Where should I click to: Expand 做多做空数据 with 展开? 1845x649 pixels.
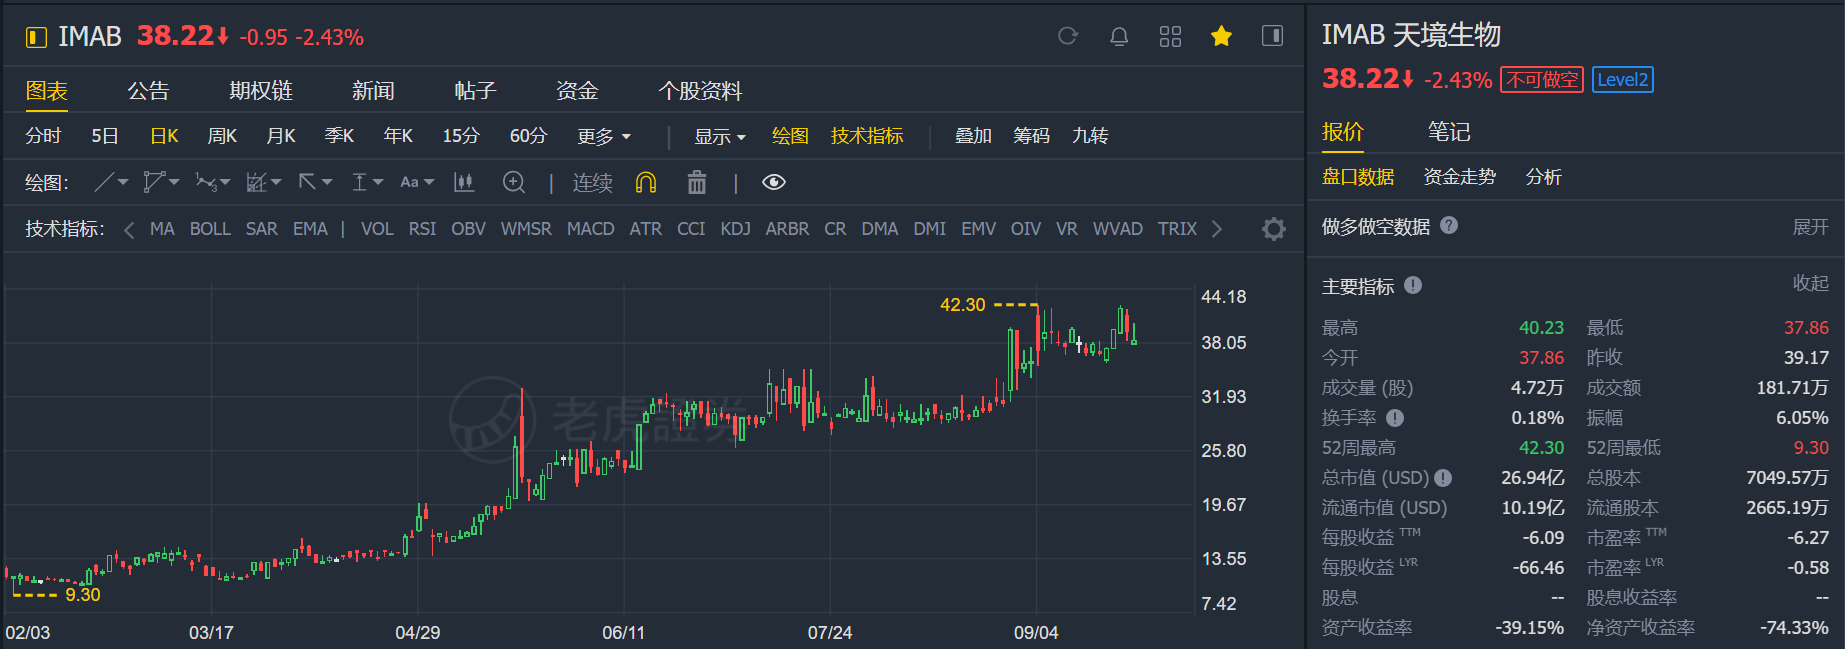pyautogui.click(x=1810, y=227)
